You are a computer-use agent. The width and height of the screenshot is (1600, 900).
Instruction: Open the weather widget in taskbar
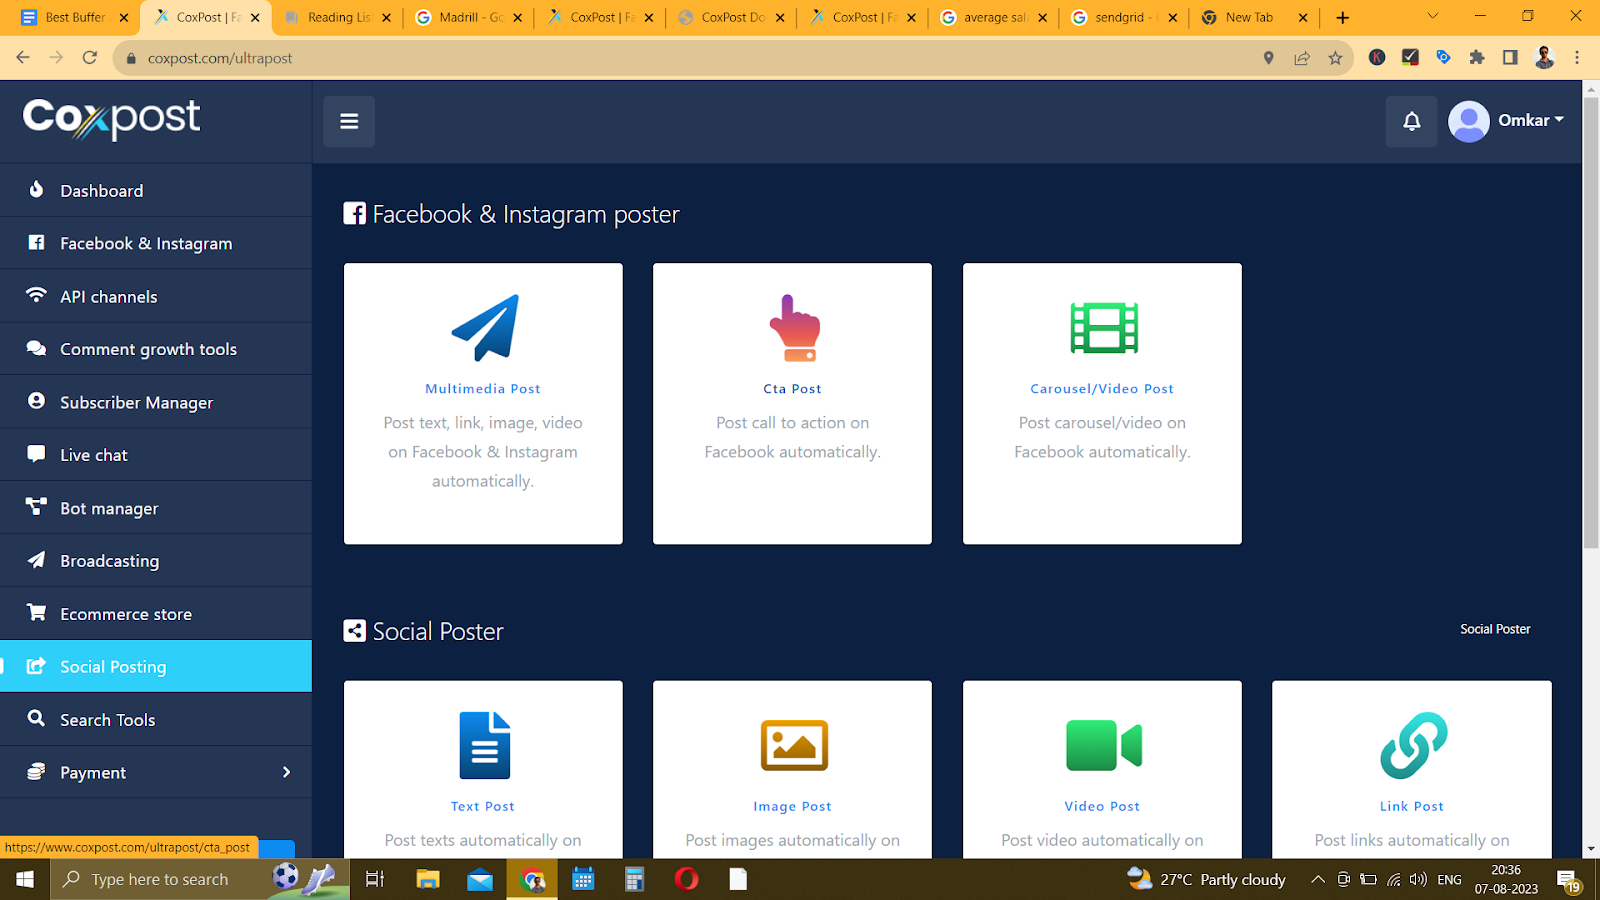point(1206,879)
